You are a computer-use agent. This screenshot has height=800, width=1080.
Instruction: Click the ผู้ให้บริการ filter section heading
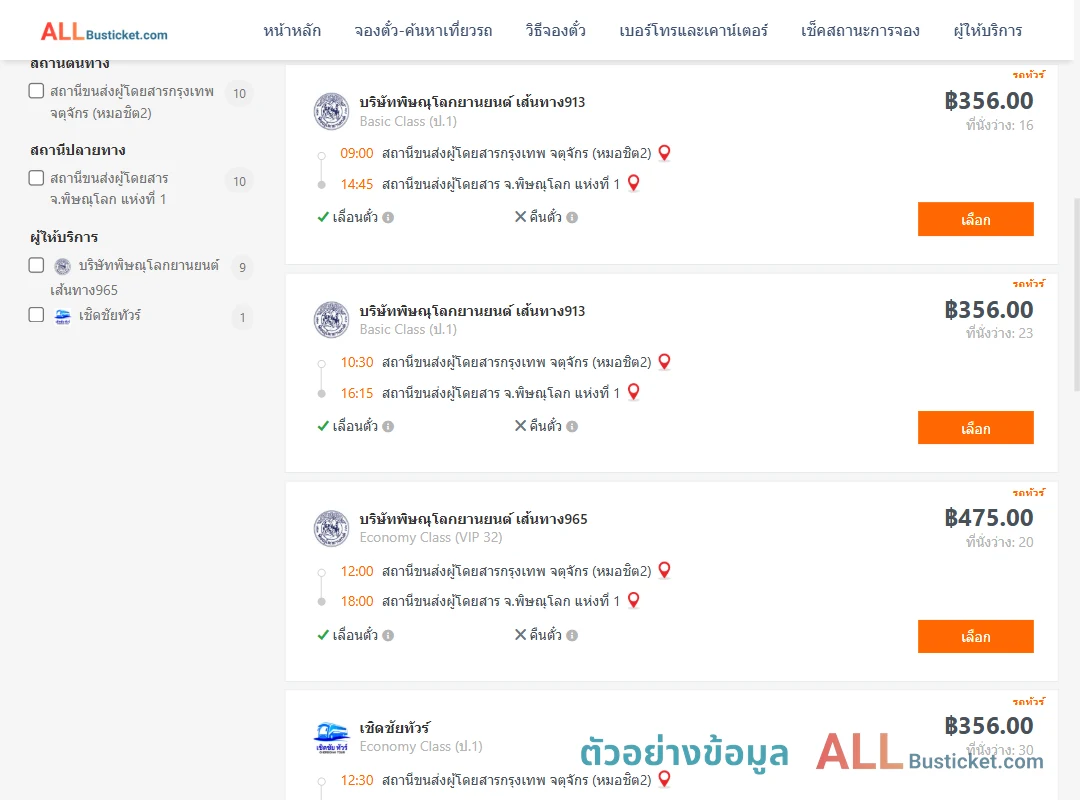[64, 237]
